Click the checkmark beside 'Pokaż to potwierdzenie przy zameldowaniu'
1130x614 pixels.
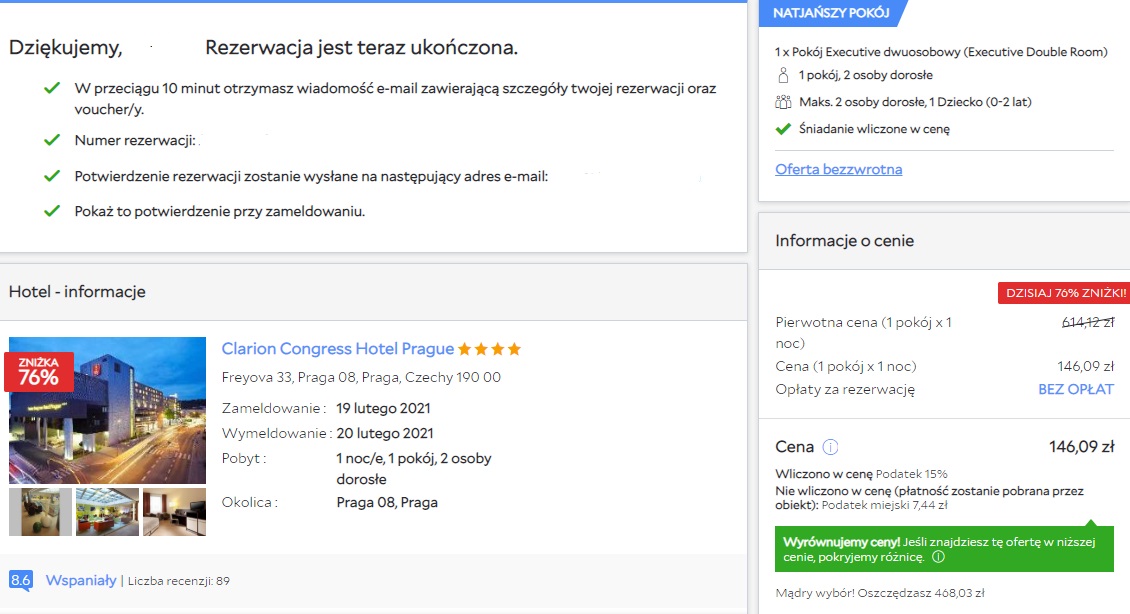coord(52,211)
